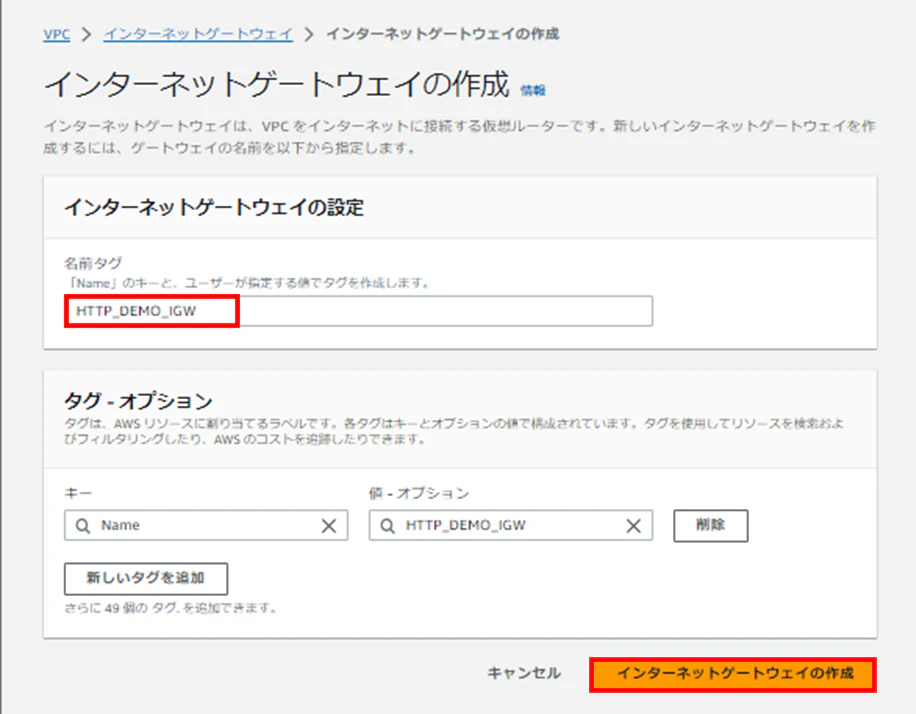
Task: Open the 情報 info link
Action: [533, 90]
